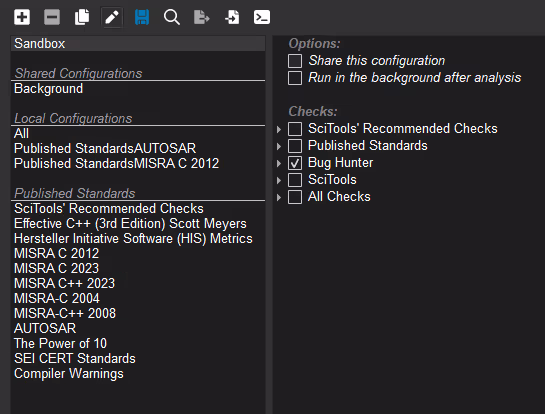Check the SciTools checkbox
Image resolution: width=545 pixels, height=414 pixels.
click(x=295, y=180)
